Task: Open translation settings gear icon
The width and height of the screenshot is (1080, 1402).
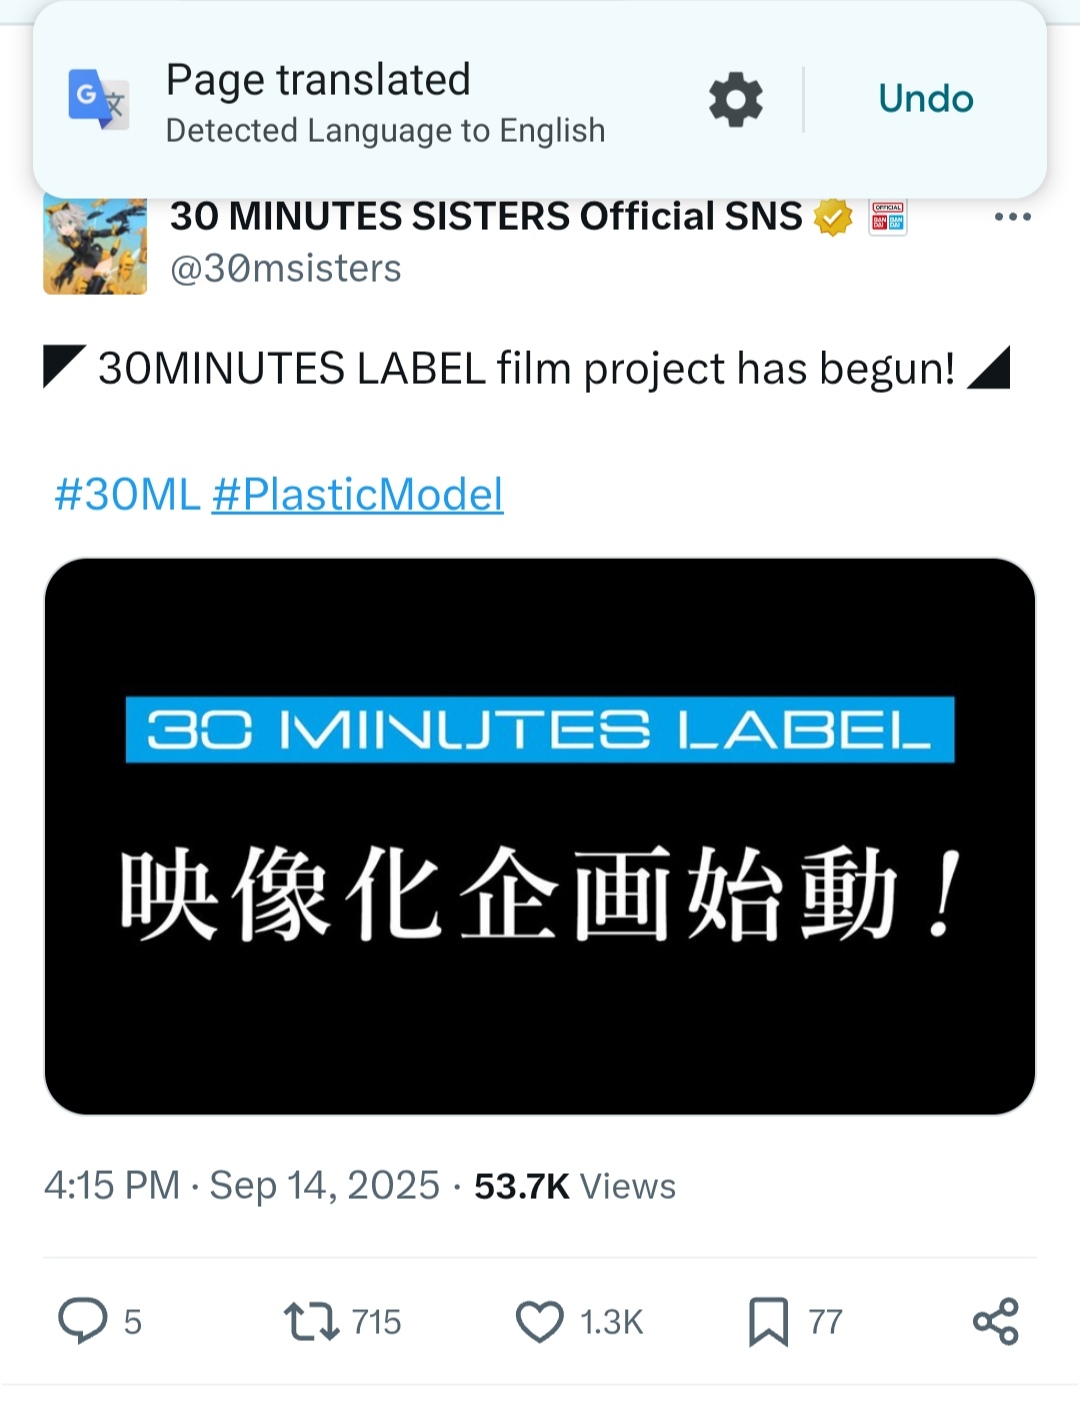Action: pos(735,99)
